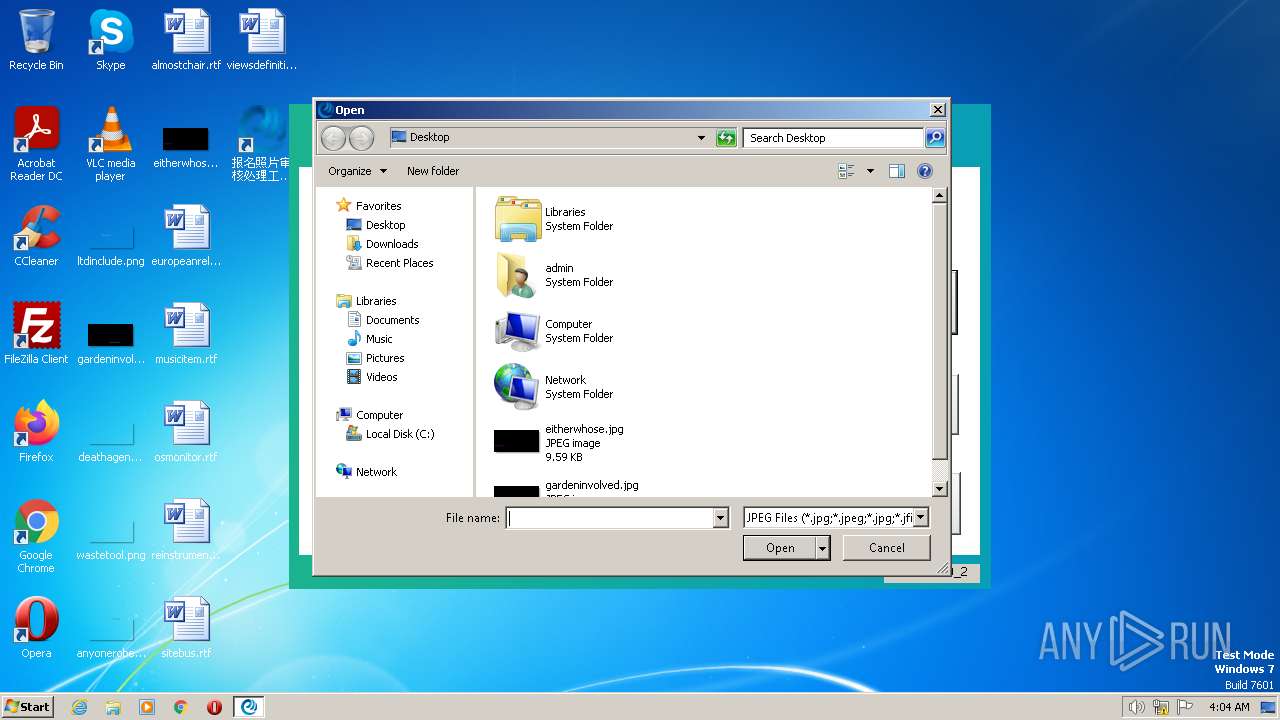
Task: Cancel the Open dialog
Action: coord(887,548)
